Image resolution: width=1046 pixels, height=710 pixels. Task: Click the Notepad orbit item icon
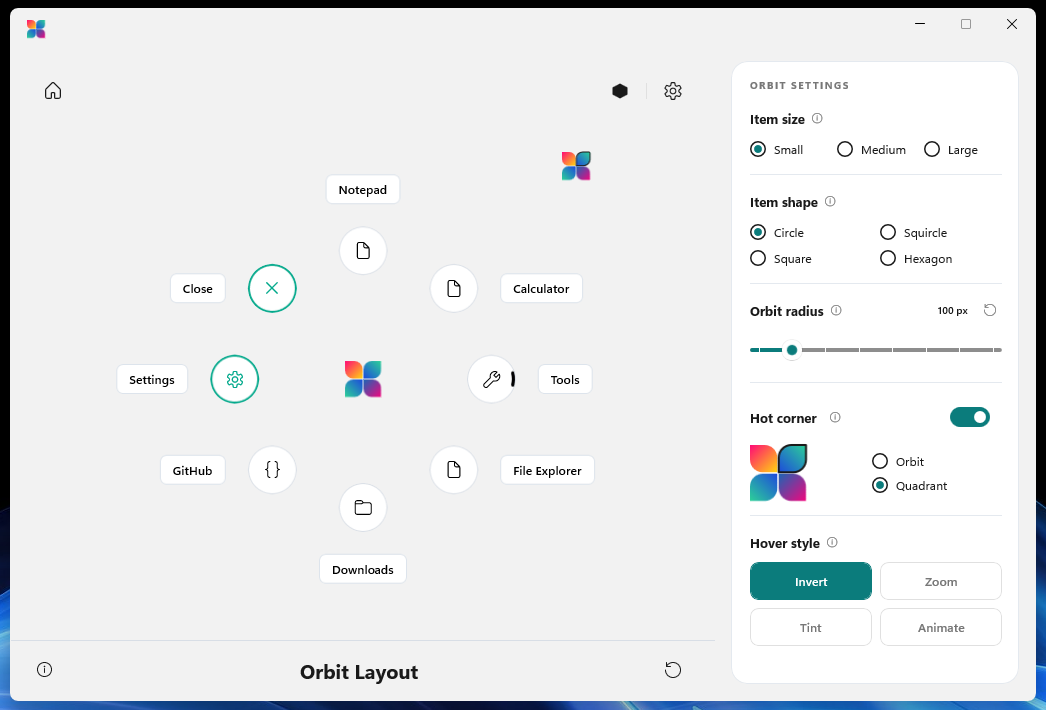pyautogui.click(x=363, y=251)
